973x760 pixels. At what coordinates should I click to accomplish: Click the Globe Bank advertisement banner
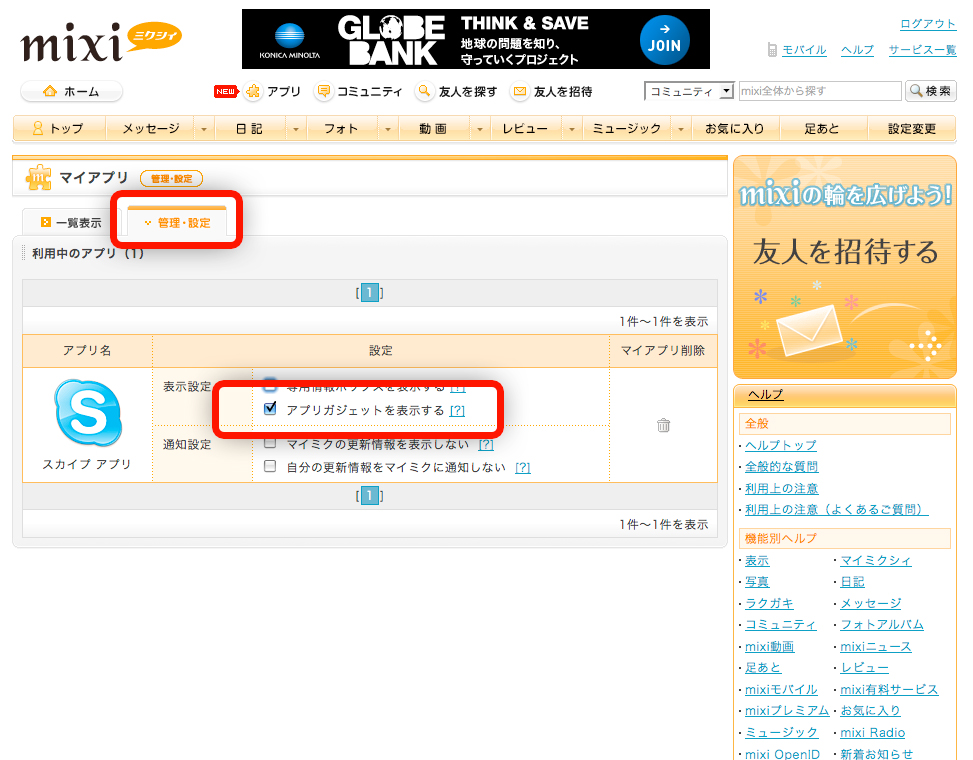click(x=476, y=39)
